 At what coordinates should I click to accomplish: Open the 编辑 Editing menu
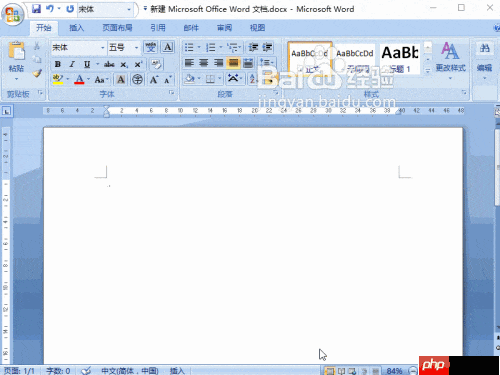pos(484,60)
